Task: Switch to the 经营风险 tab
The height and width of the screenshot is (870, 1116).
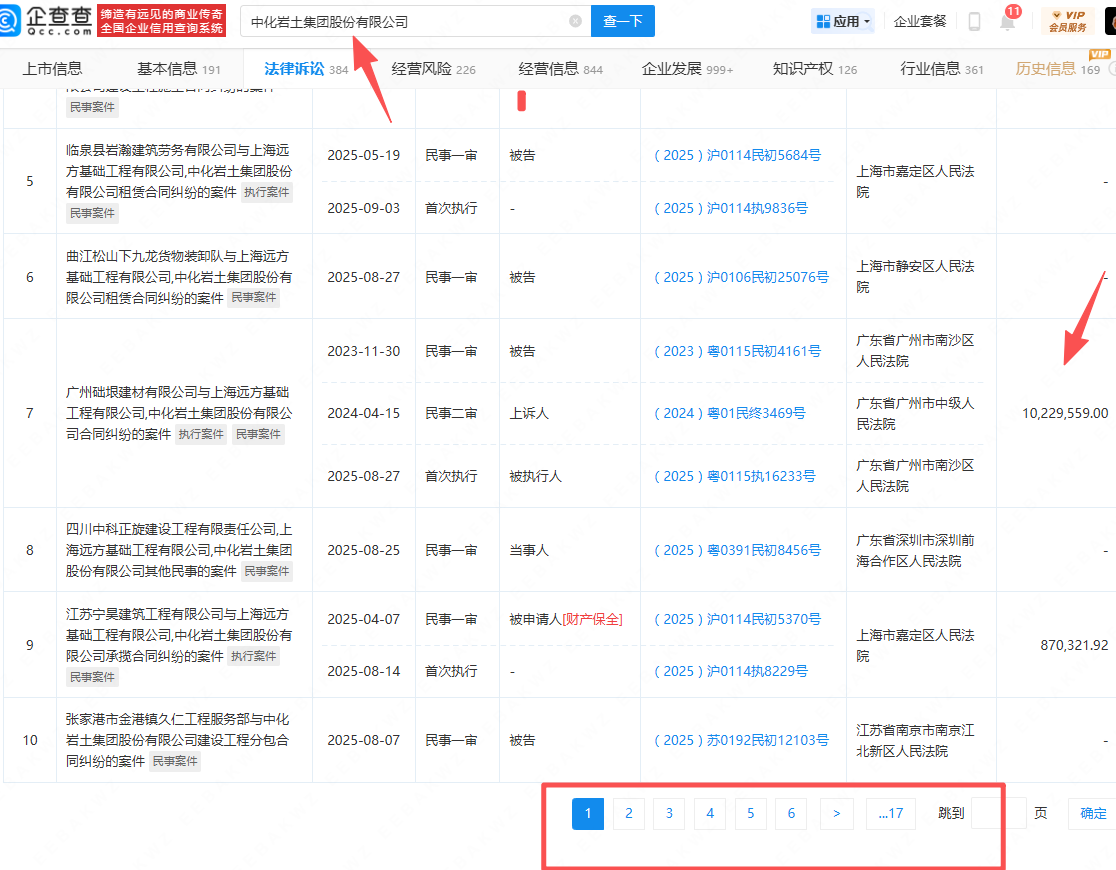Action: point(433,69)
